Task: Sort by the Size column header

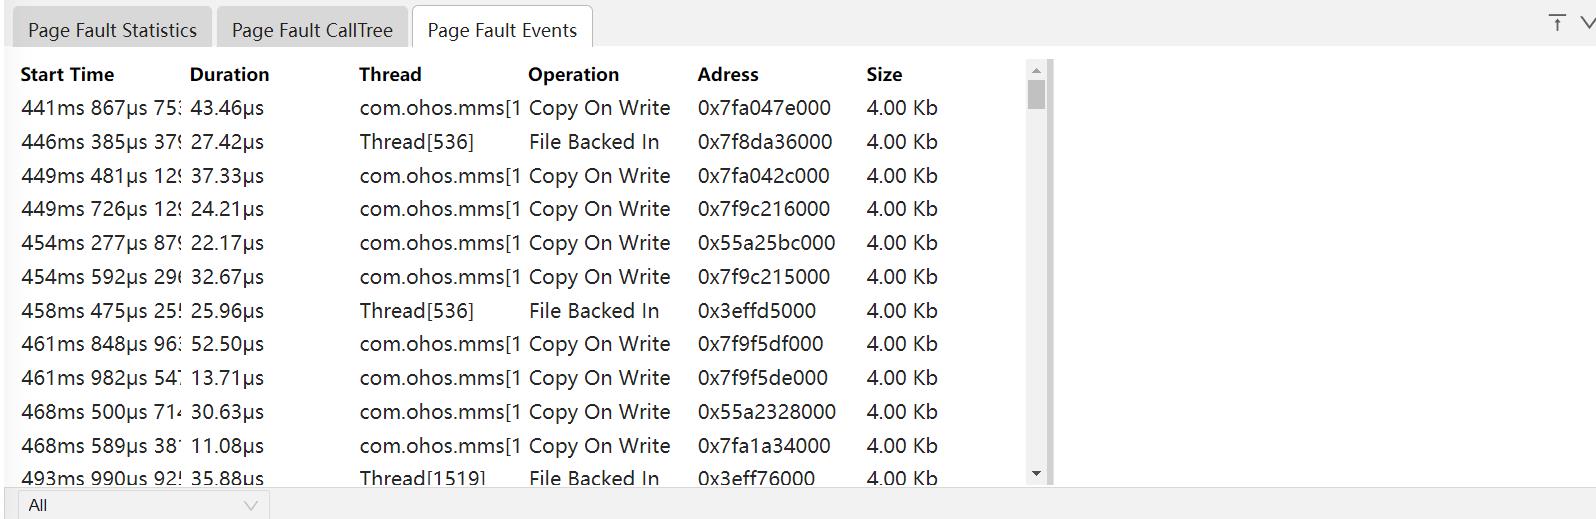Action: point(884,74)
